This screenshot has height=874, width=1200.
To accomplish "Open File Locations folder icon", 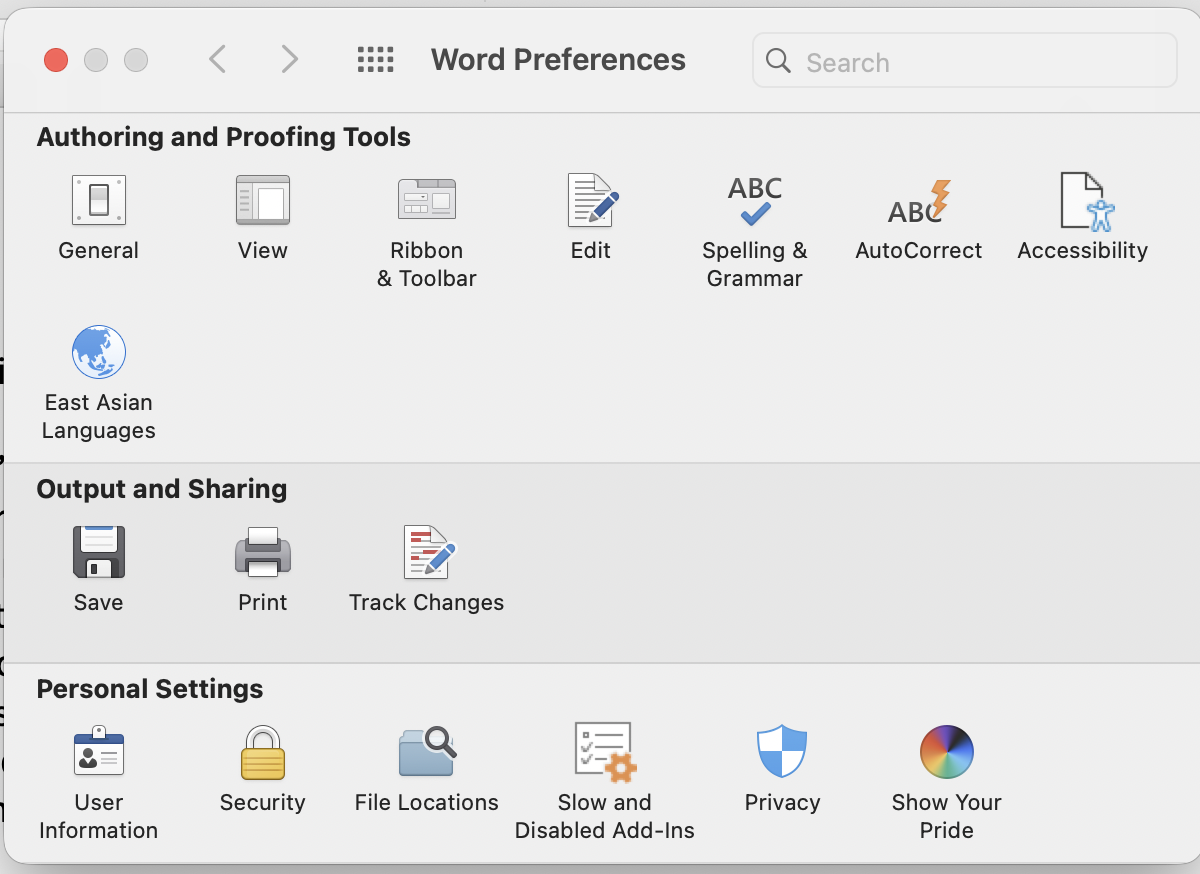I will pyautogui.click(x=427, y=752).
